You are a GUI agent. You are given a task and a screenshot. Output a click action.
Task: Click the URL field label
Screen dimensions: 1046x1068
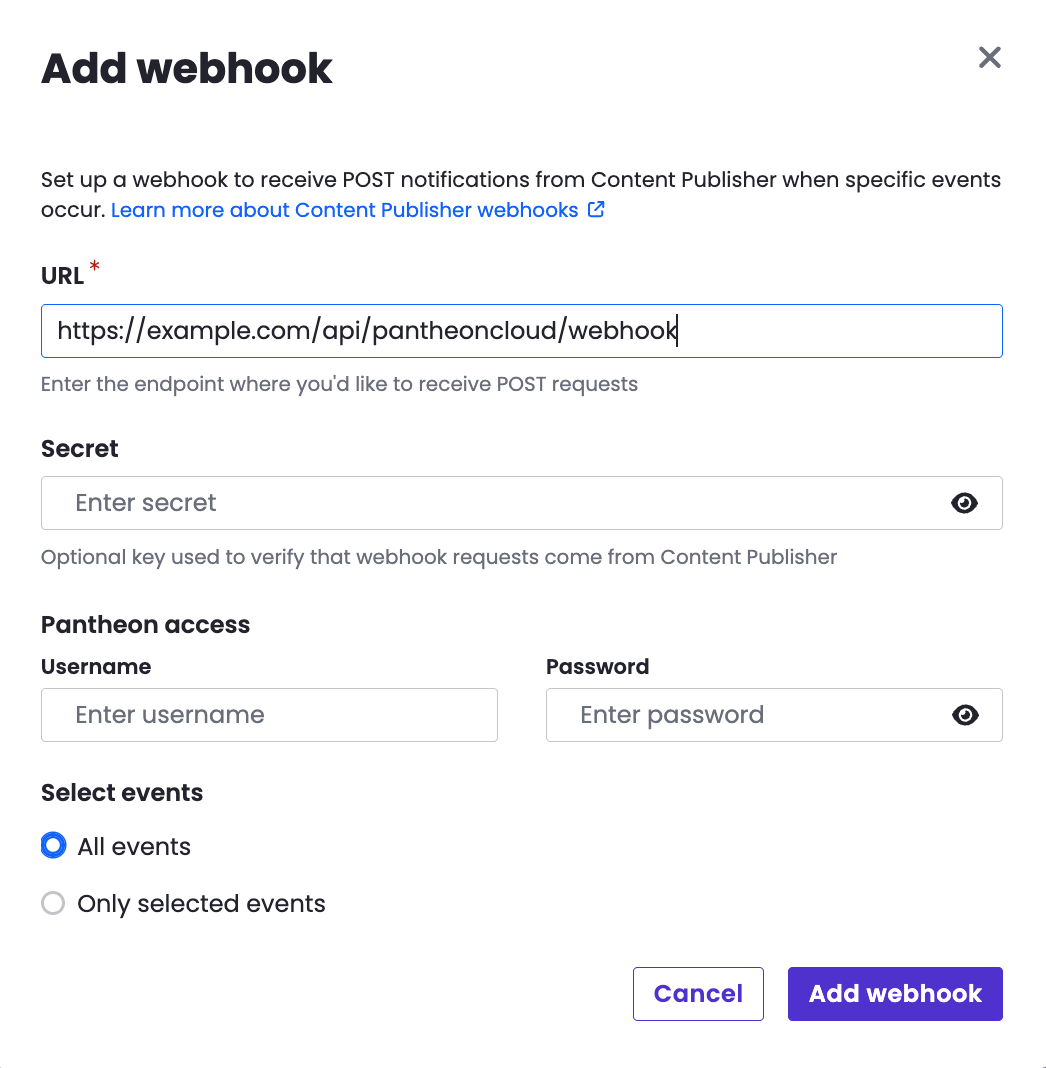(x=62, y=276)
